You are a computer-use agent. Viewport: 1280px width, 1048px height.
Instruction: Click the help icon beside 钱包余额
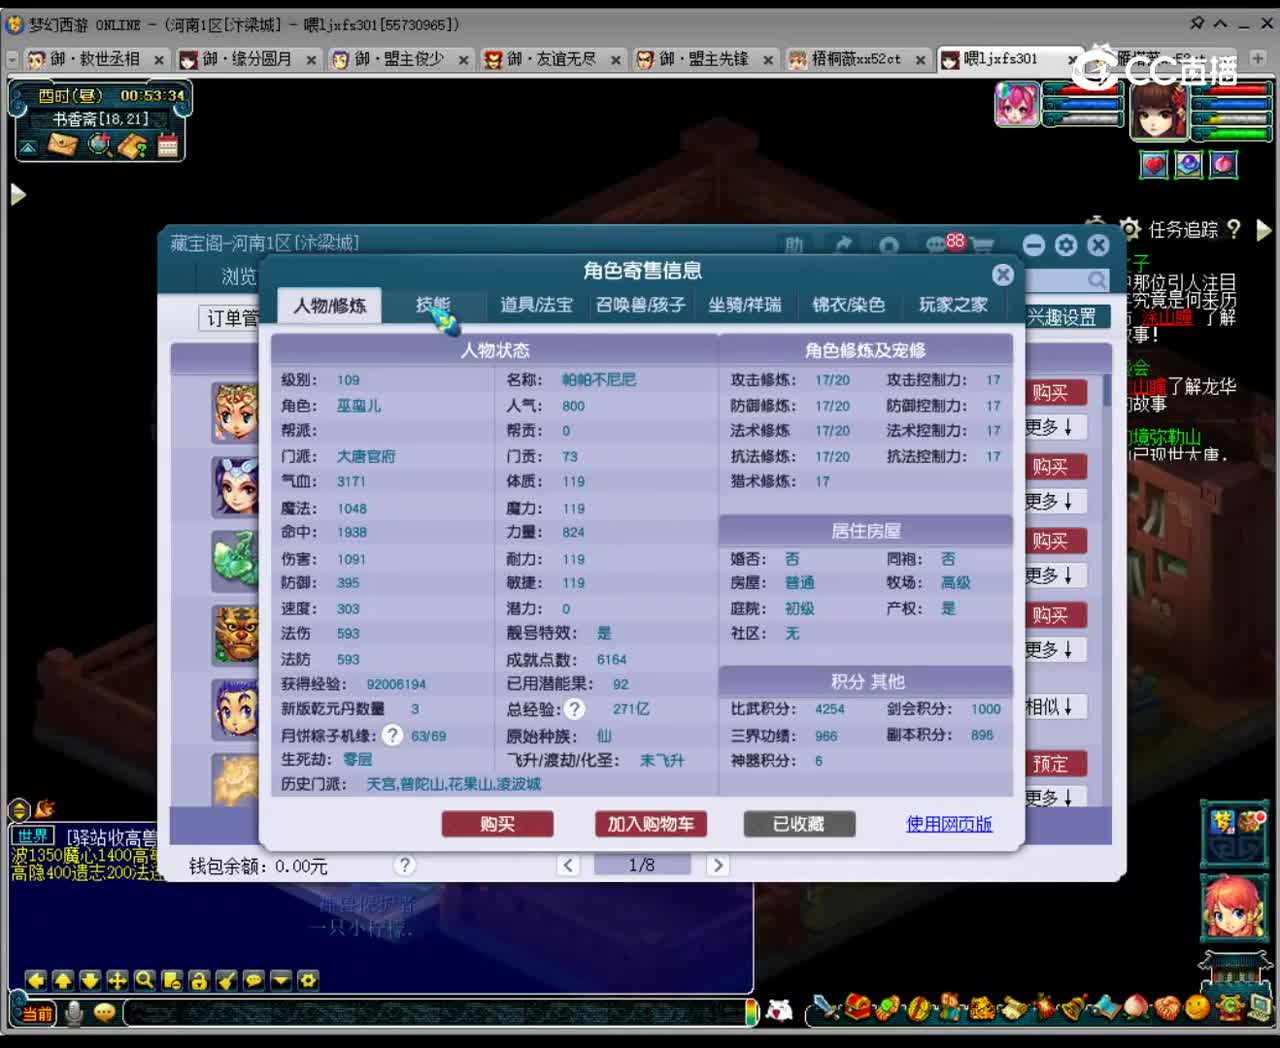(x=405, y=865)
